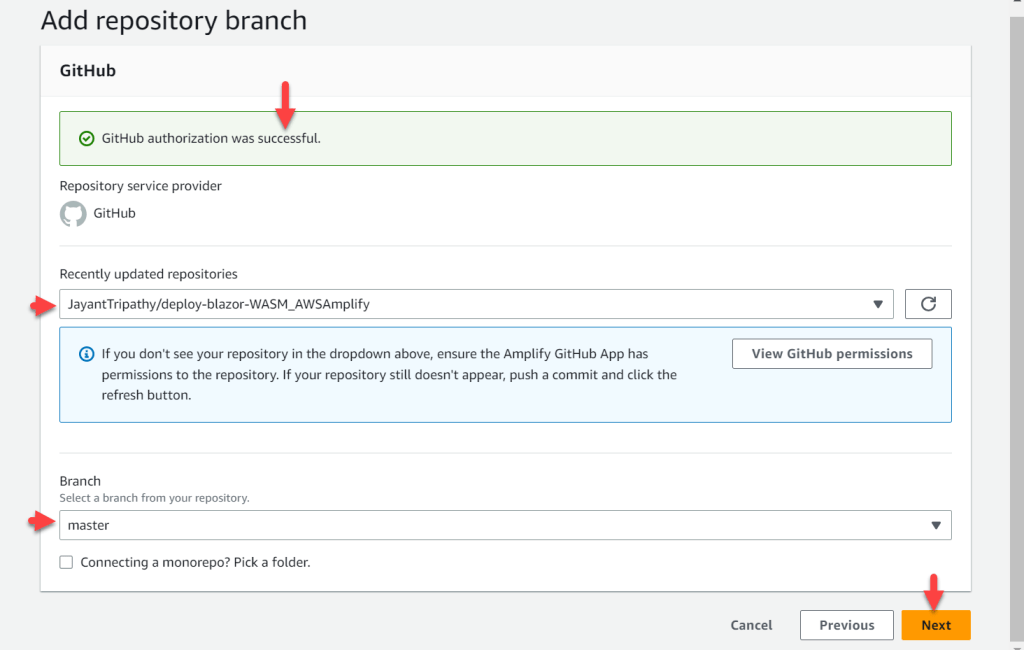Click the 'Repository service provider' label
1024x650 pixels.
point(140,186)
